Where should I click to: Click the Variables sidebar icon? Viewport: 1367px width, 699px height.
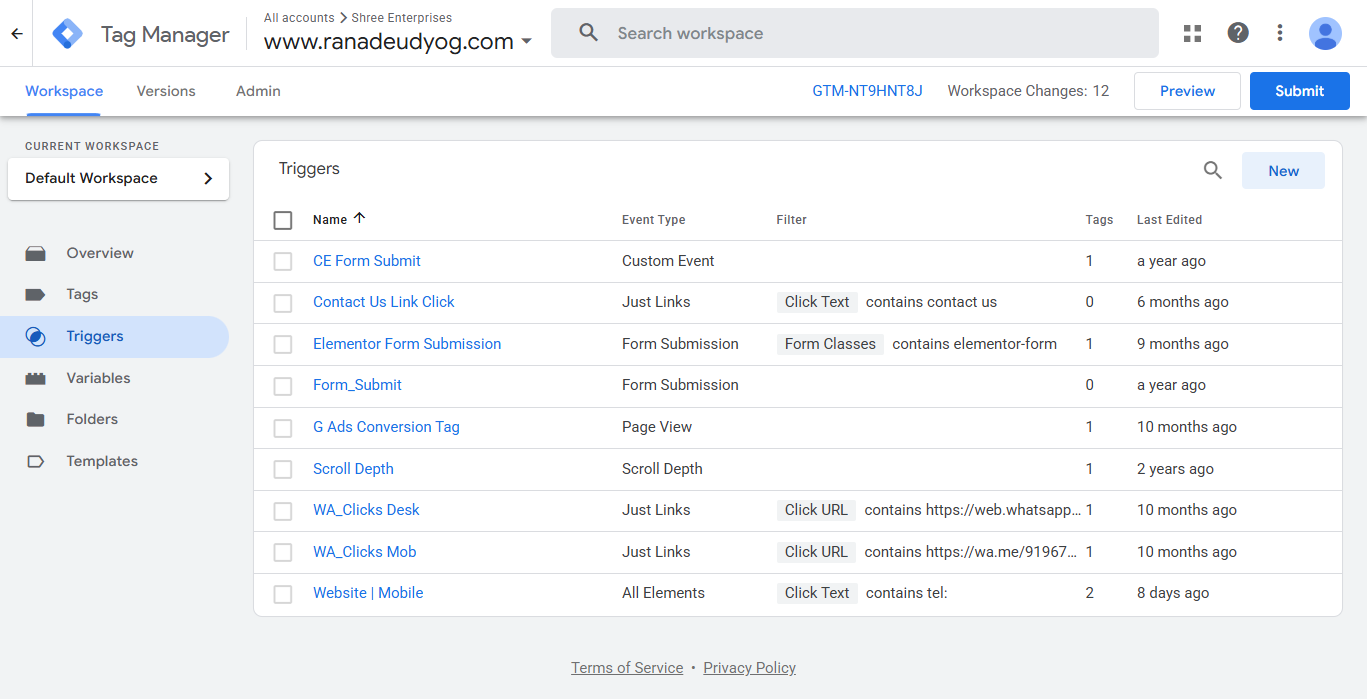(x=36, y=378)
